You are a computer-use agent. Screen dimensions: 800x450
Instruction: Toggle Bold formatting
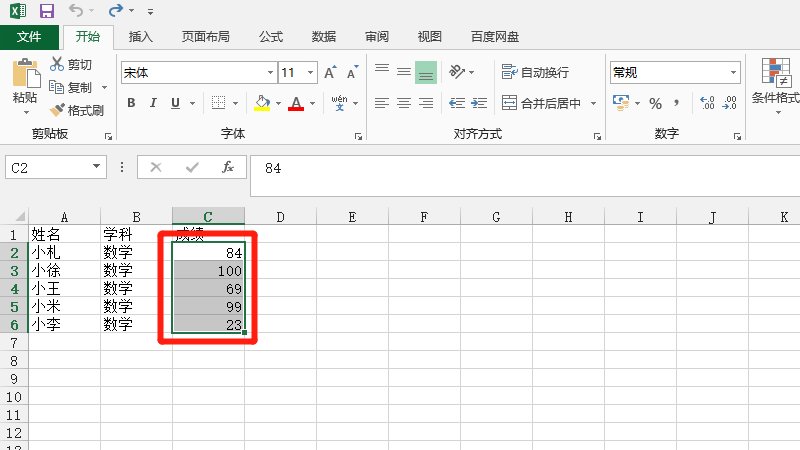point(131,103)
